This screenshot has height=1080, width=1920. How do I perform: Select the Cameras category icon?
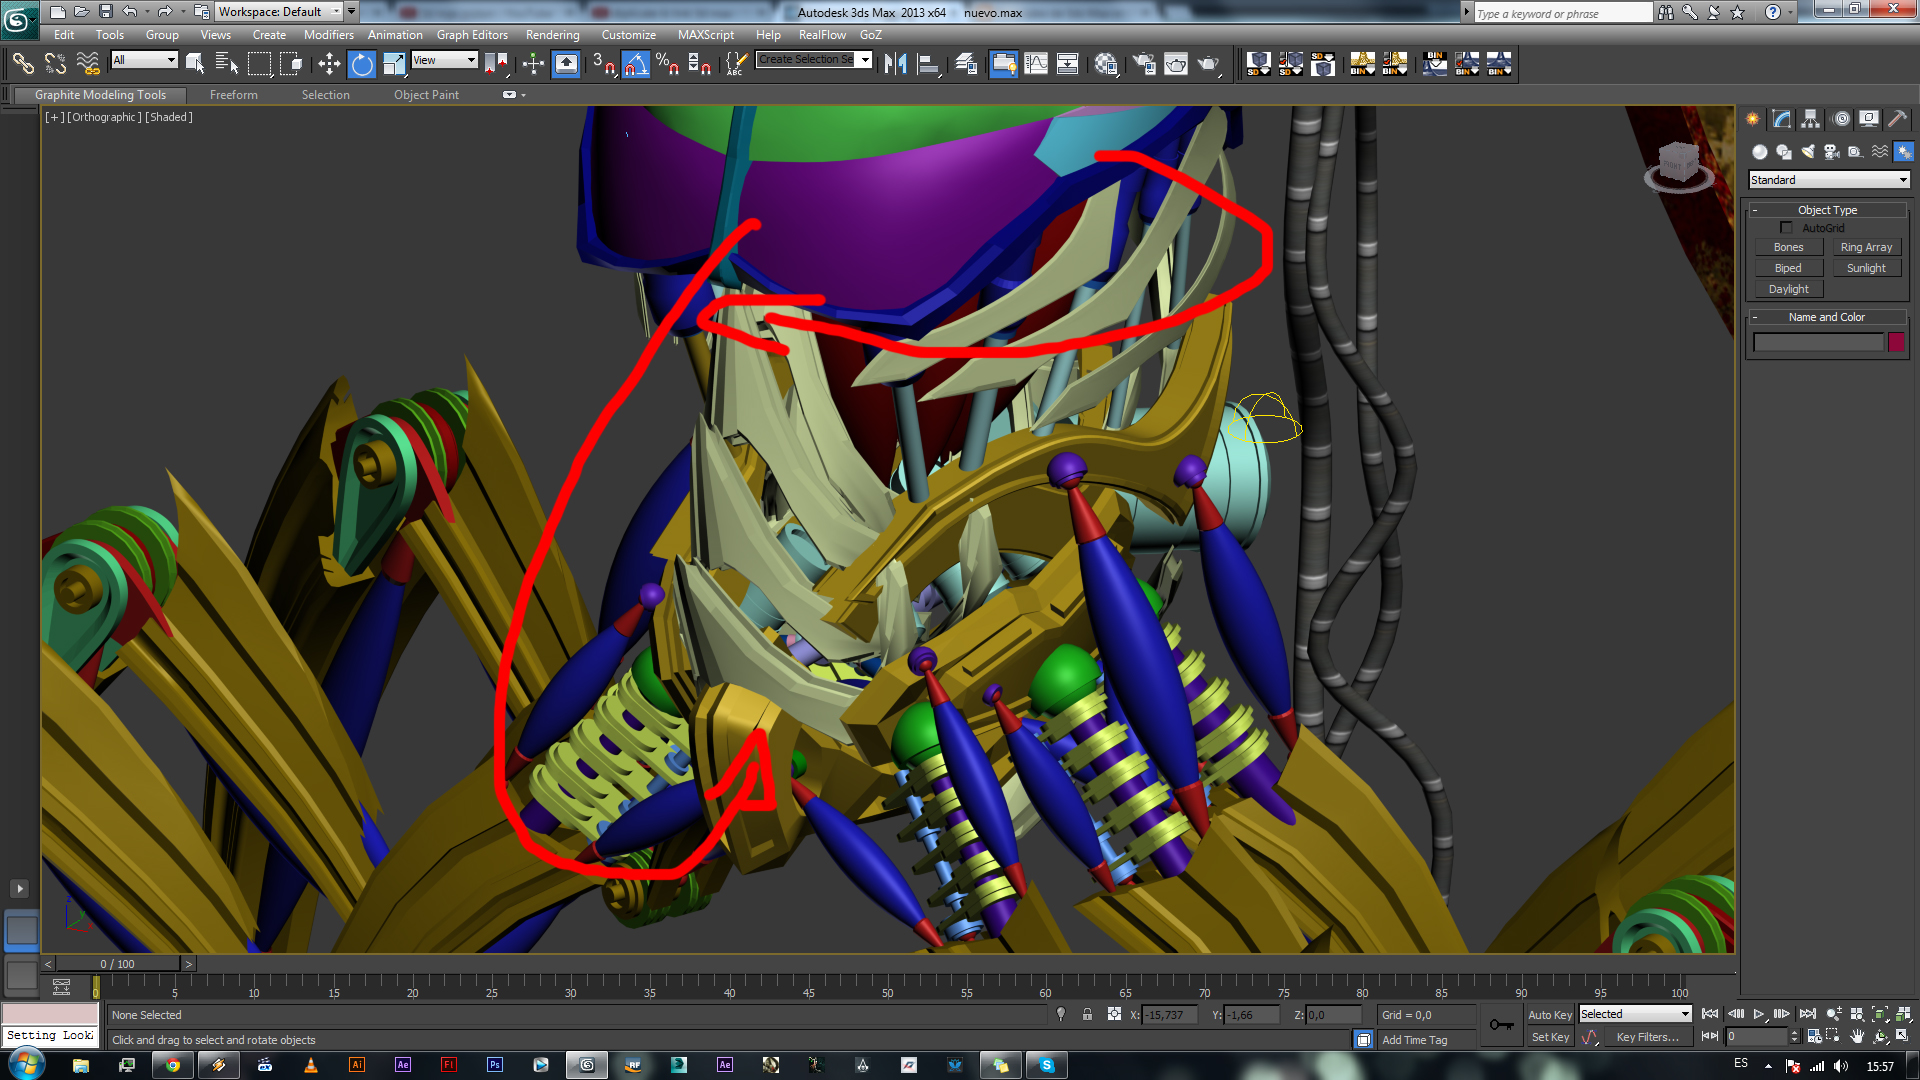coord(1832,152)
